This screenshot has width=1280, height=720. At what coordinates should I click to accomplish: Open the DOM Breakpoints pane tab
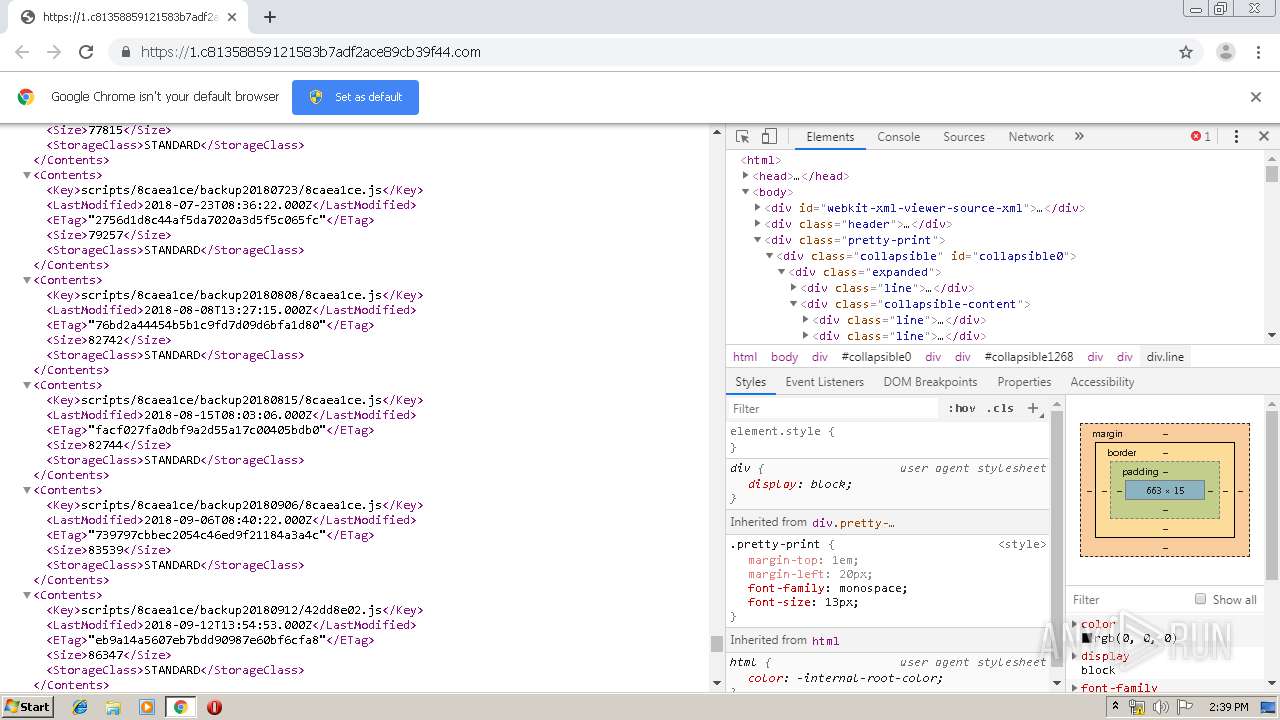pos(930,382)
